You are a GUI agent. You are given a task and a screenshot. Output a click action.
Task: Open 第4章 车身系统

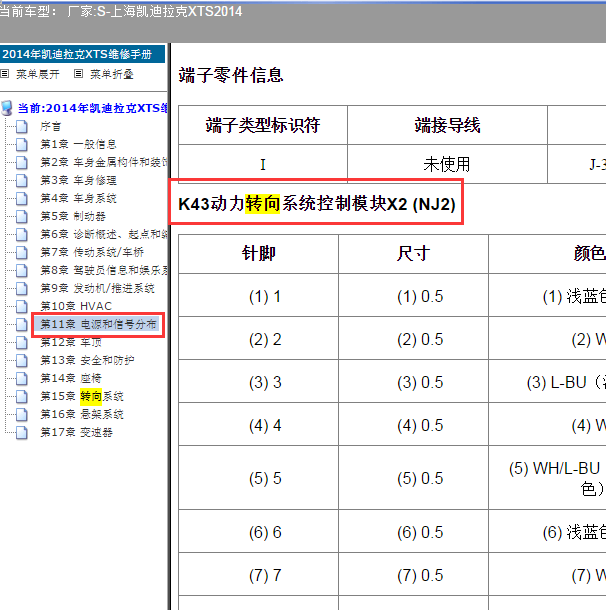78,198
